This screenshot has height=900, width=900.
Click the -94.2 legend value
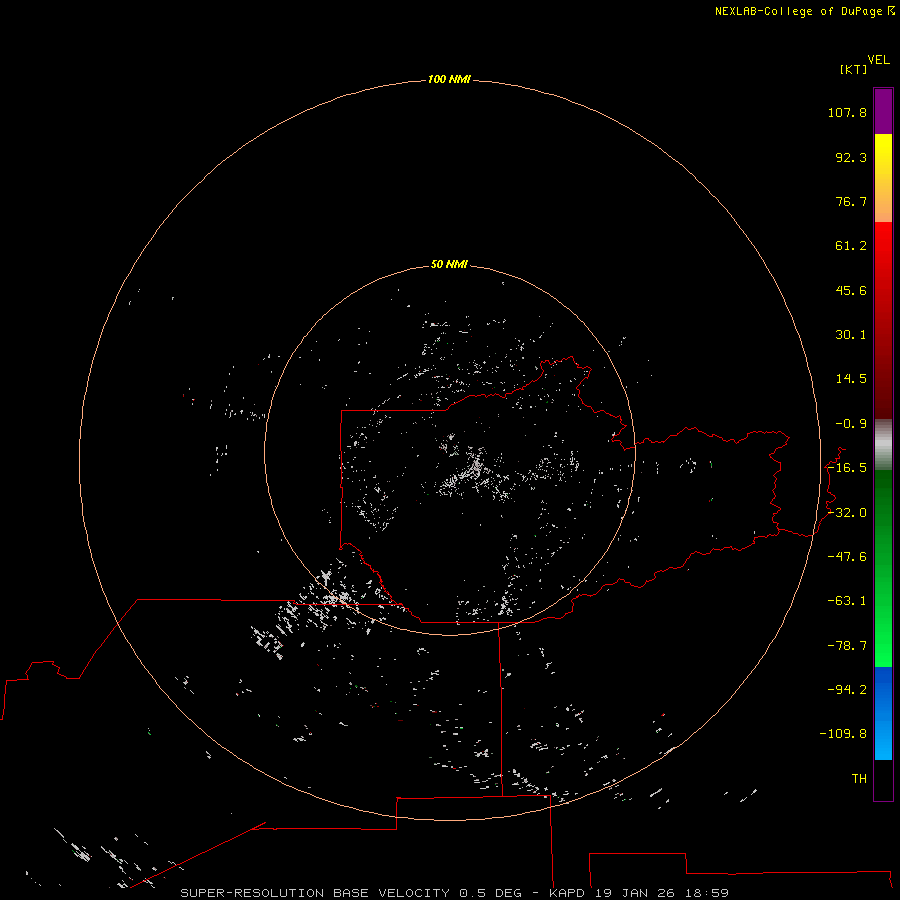pos(847,689)
